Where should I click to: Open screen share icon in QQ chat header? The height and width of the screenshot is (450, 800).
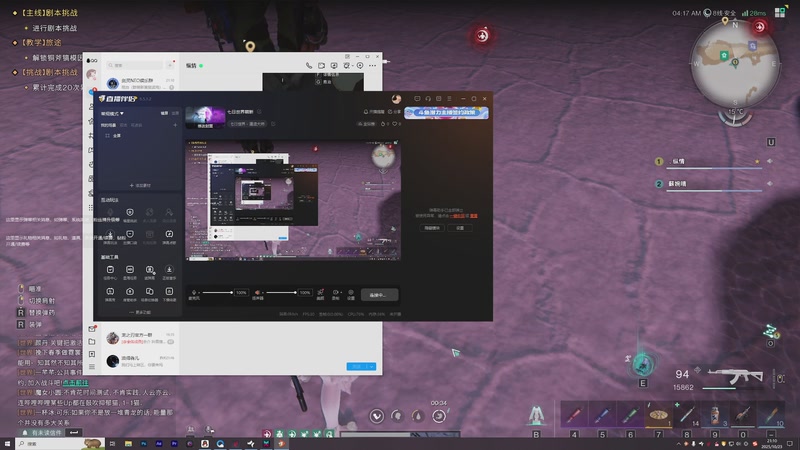[334, 66]
